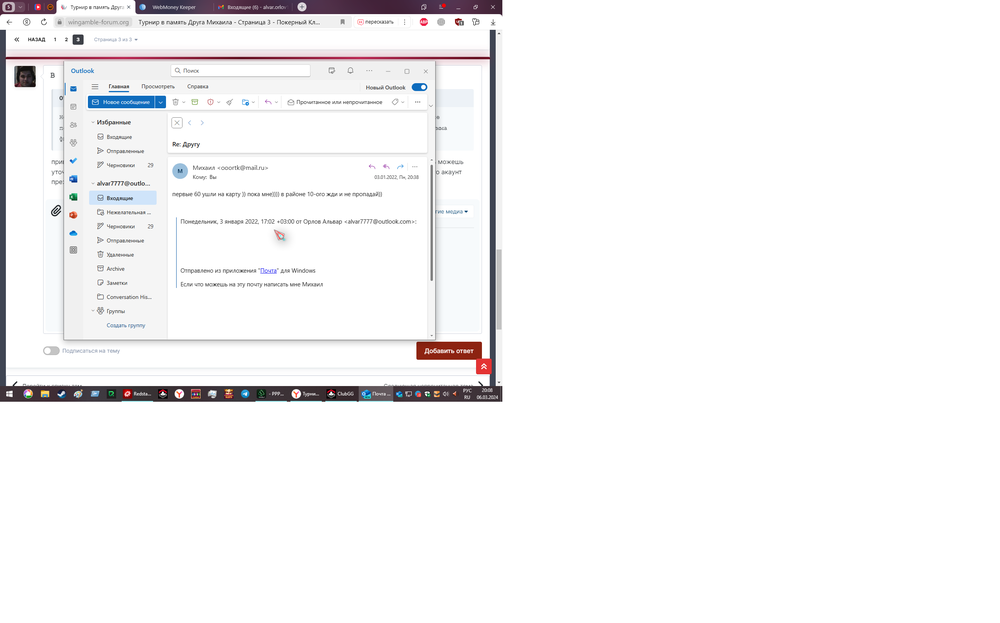The width and height of the screenshot is (1000, 623).
Task: Click the Forward arrow in message header
Action: tap(400, 167)
